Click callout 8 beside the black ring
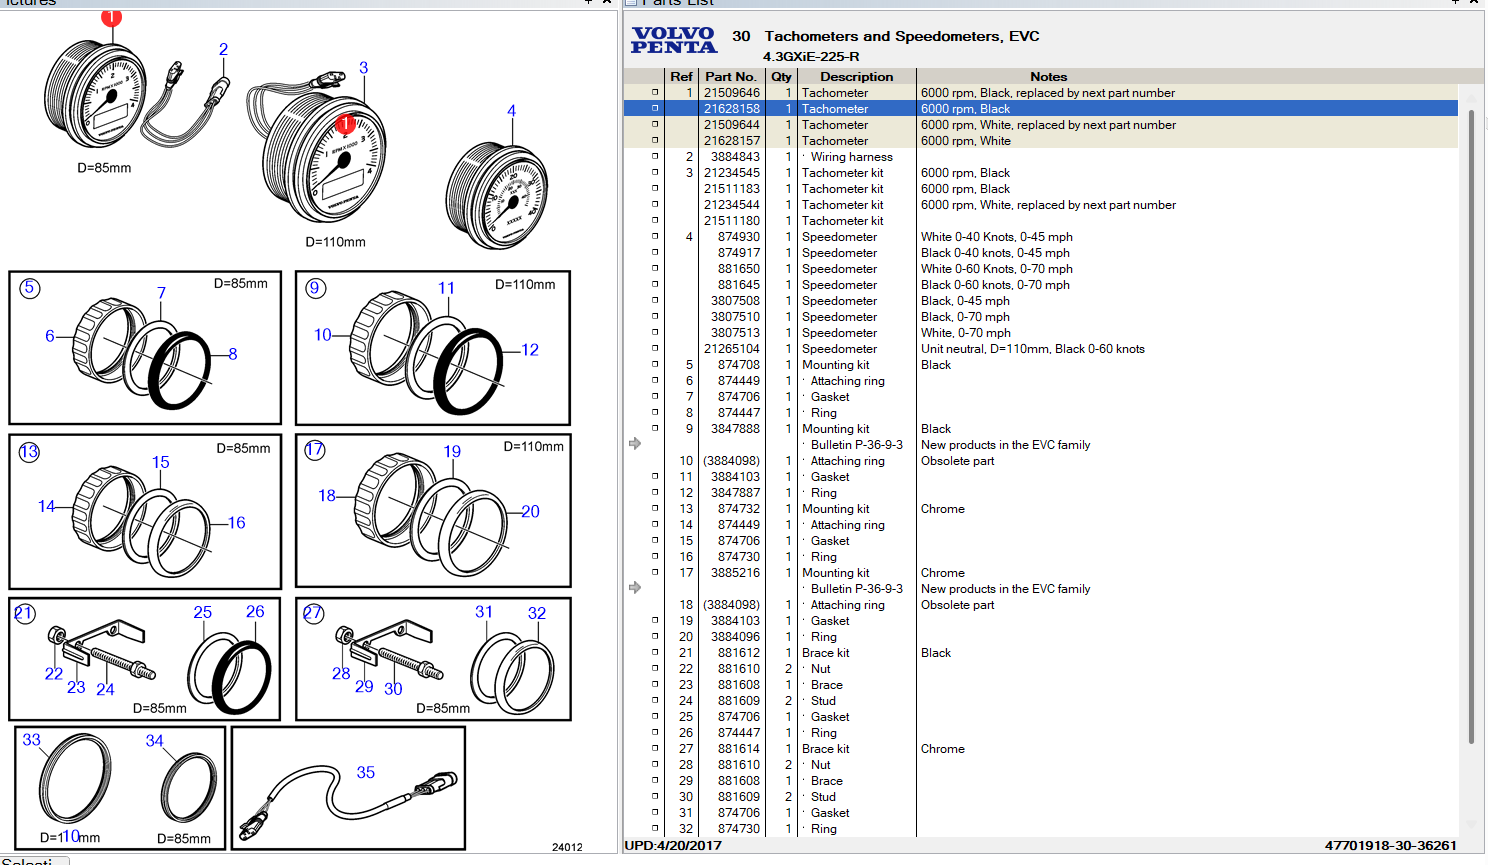Screen dimensions: 1488x865 tap(233, 354)
